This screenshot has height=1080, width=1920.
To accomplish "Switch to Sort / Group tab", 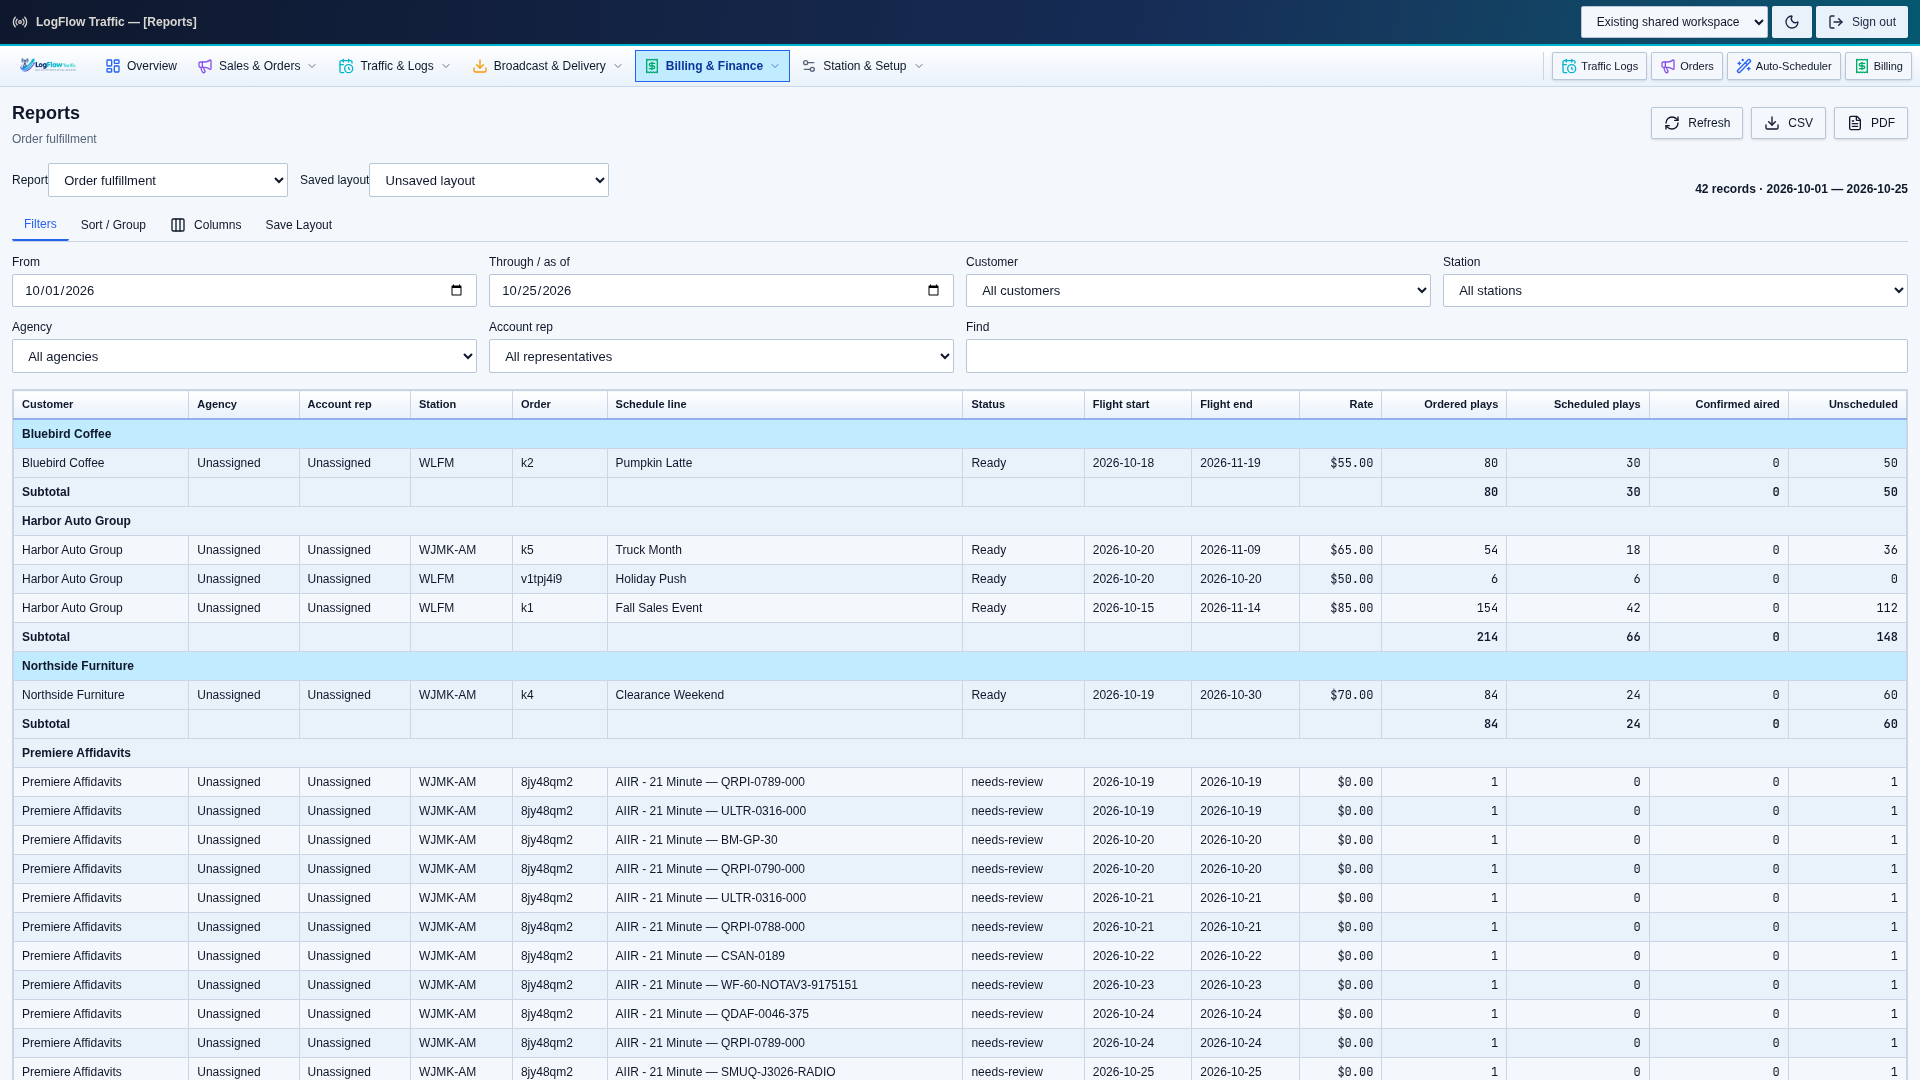I will [113, 225].
